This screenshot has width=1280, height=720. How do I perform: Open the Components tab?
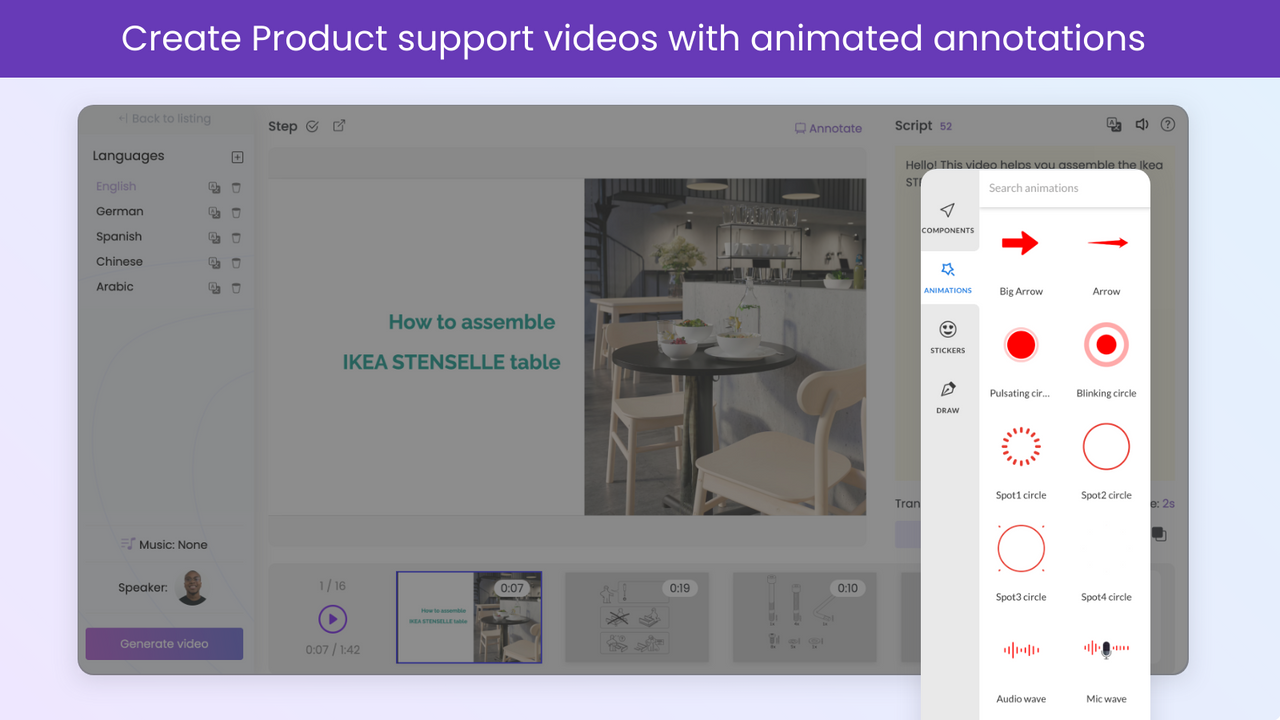(948, 219)
